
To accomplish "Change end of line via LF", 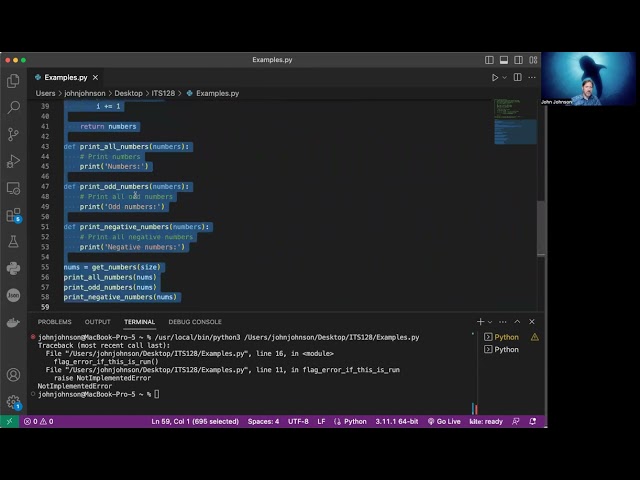I will coord(321,422).
